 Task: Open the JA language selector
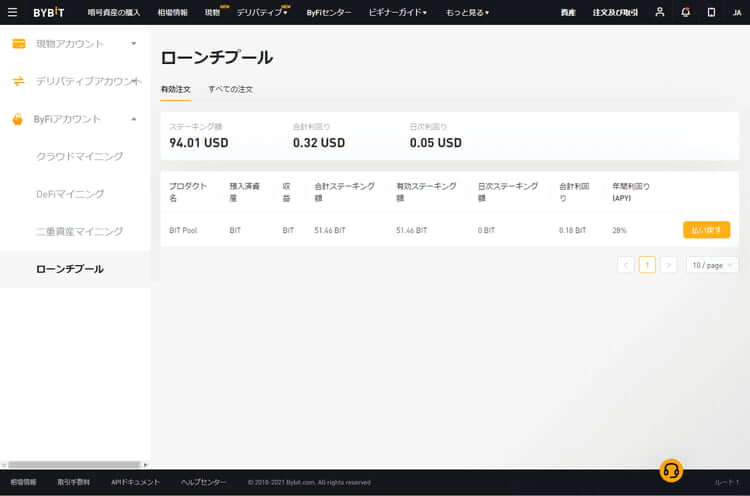tap(737, 13)
